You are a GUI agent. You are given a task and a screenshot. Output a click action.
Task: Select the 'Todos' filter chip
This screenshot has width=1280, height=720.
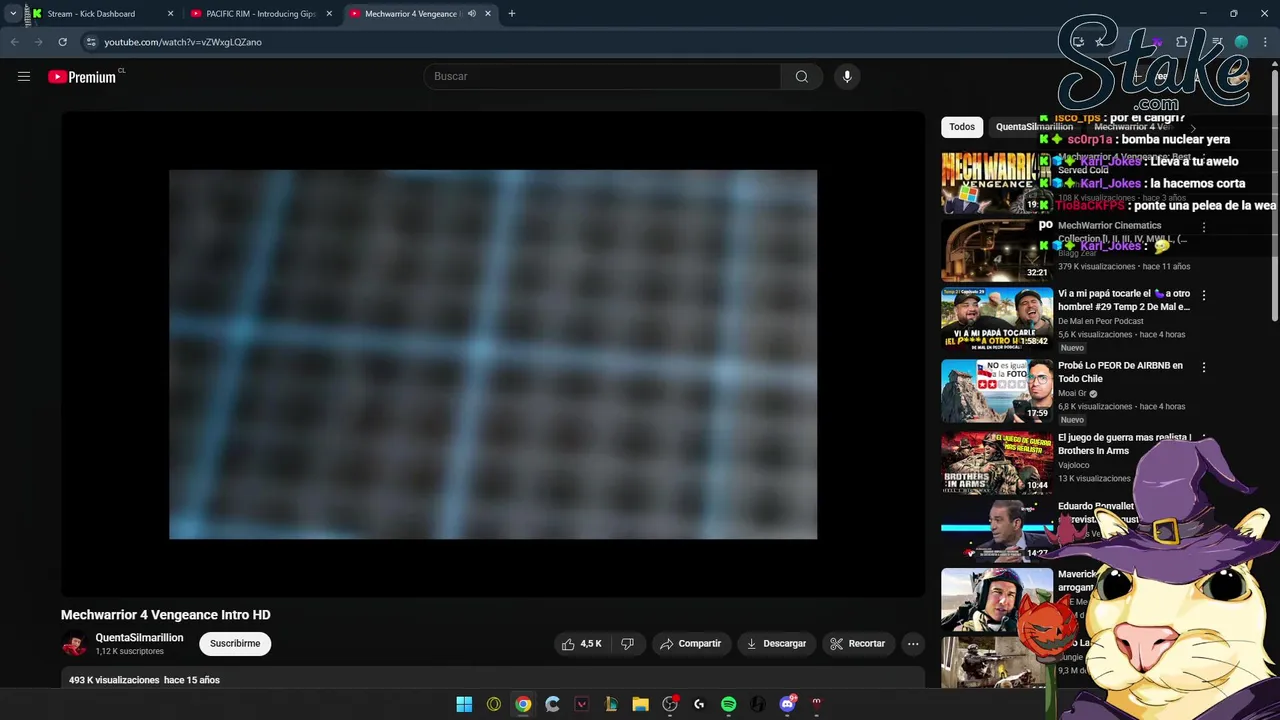pyautogui.click(x=962, y=127)
